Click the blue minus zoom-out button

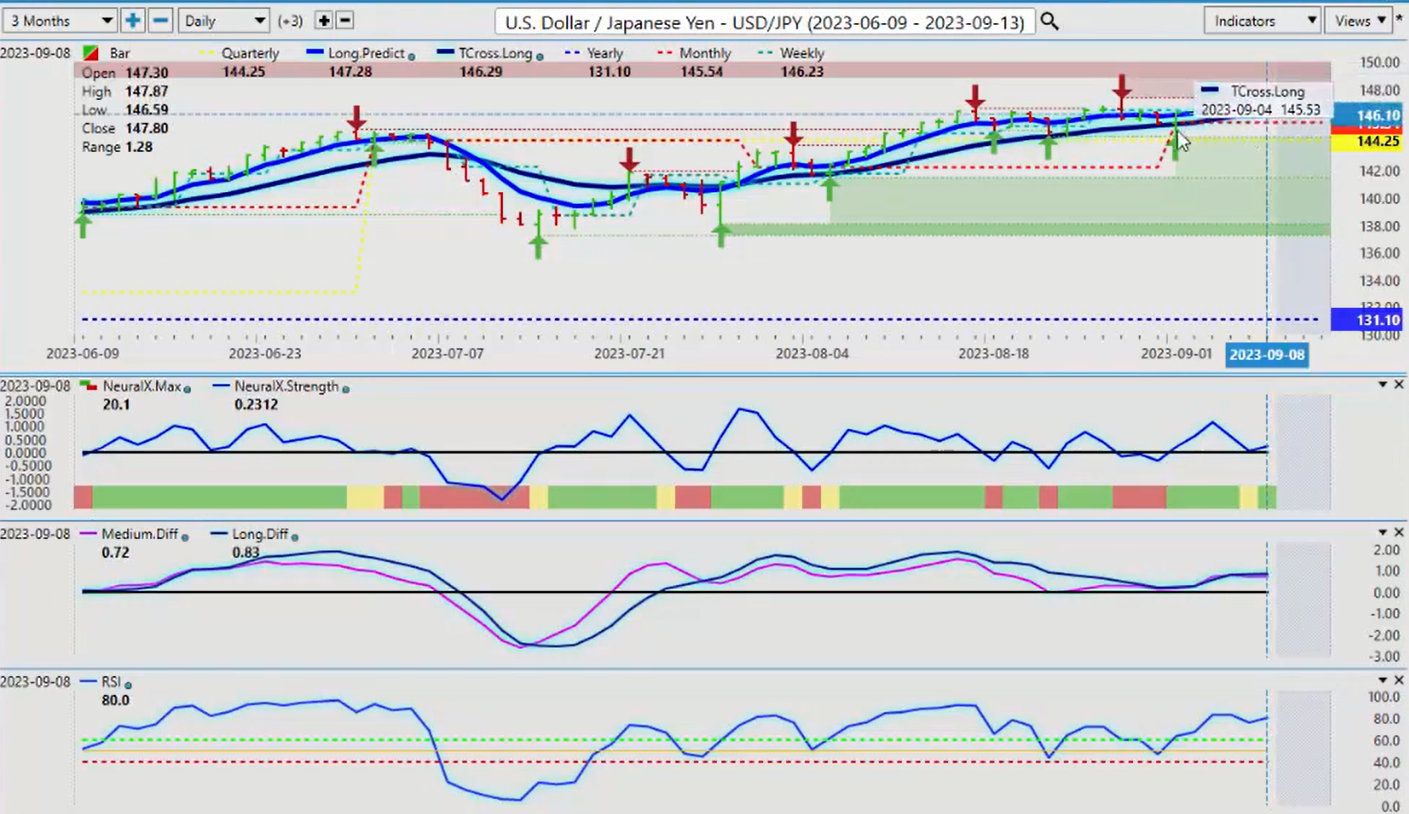coord(160,20)
